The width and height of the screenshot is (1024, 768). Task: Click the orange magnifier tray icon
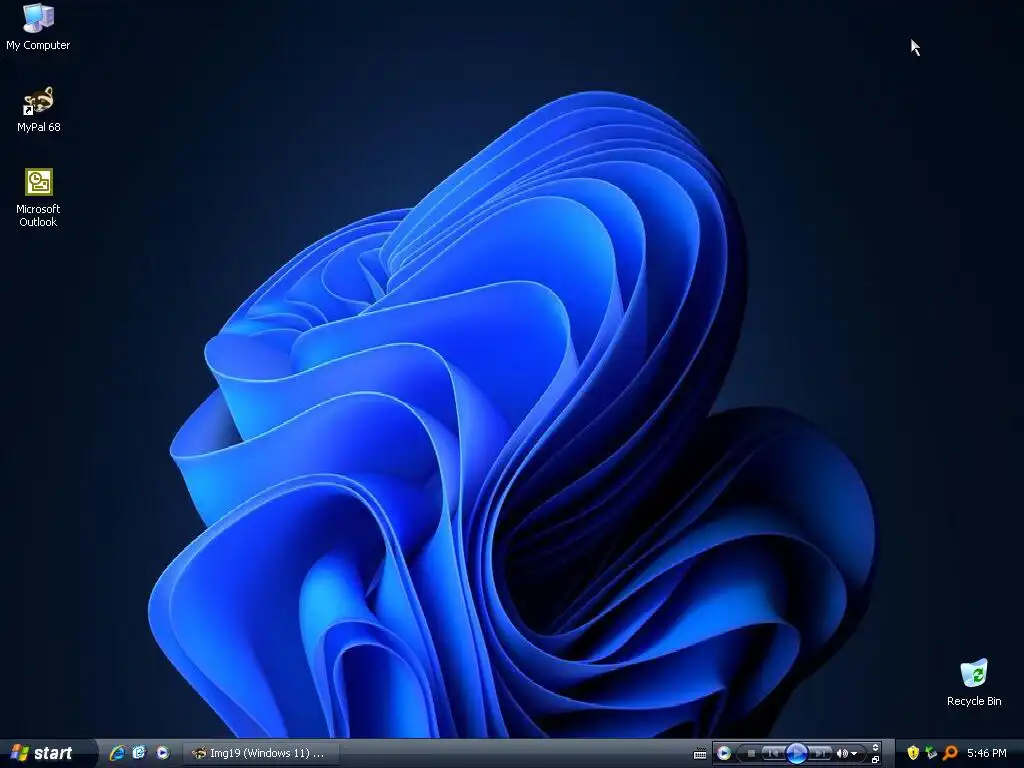pos(950,753)
